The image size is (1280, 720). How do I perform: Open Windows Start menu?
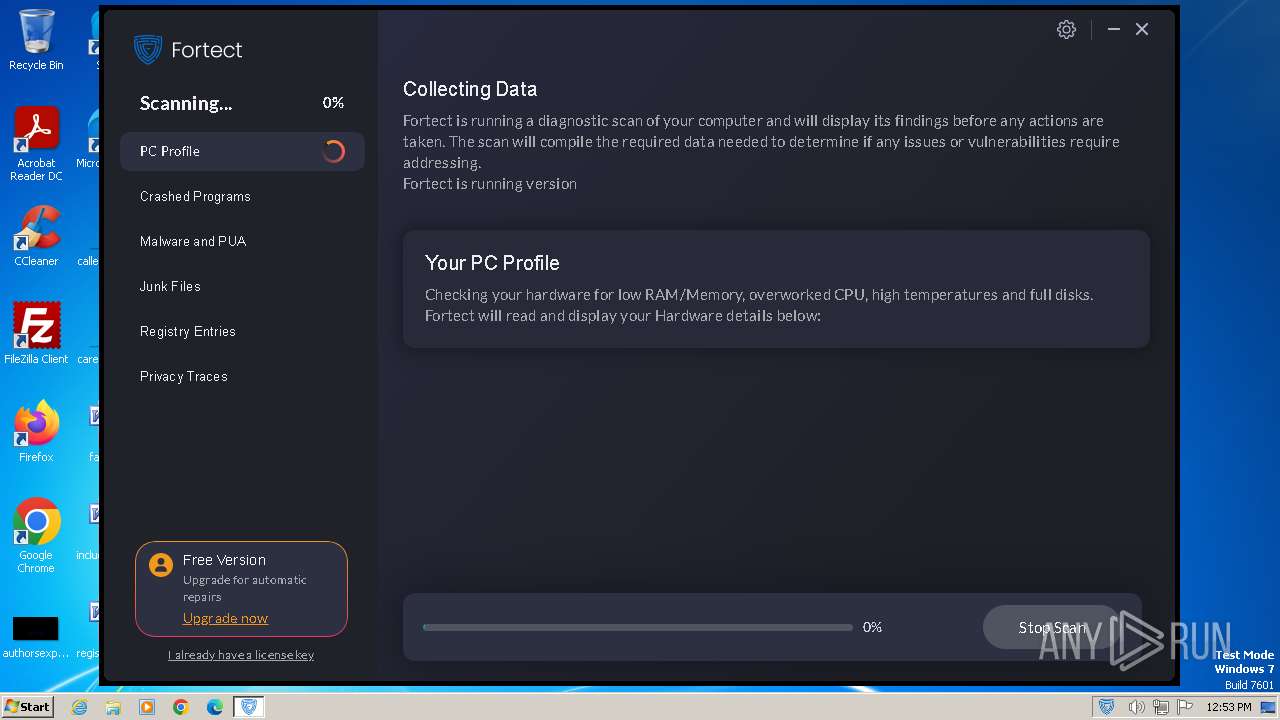pyautogui.click(x=27, y=707)
